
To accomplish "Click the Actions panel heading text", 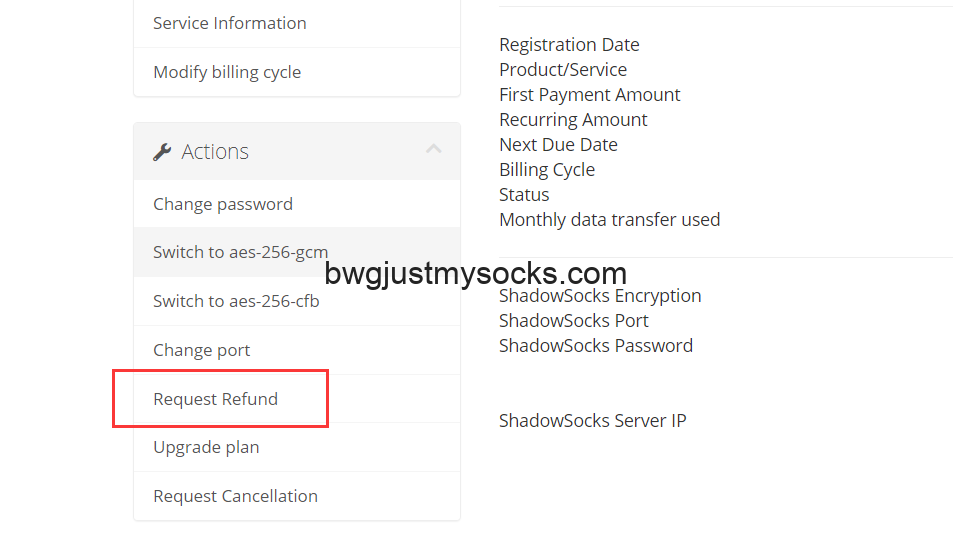I will coord(215,152).
